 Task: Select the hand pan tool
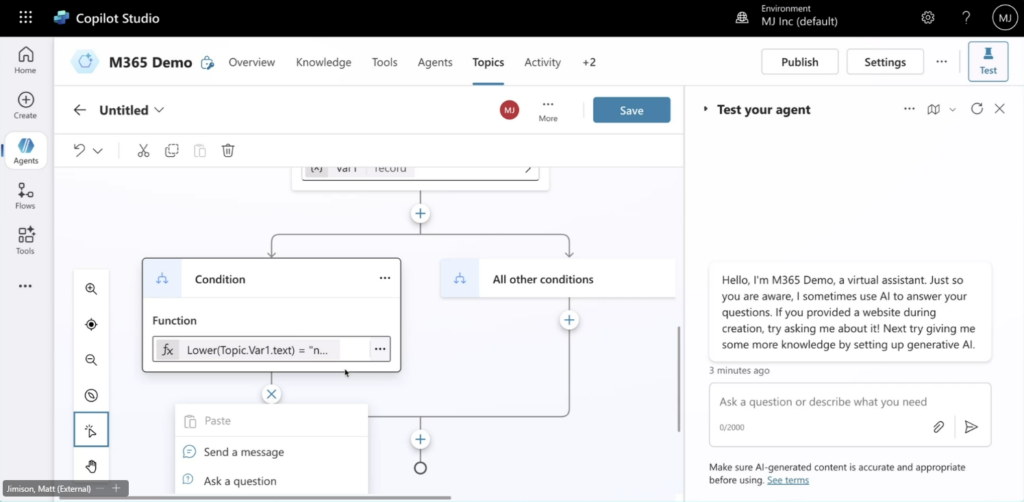click(91, 465)
